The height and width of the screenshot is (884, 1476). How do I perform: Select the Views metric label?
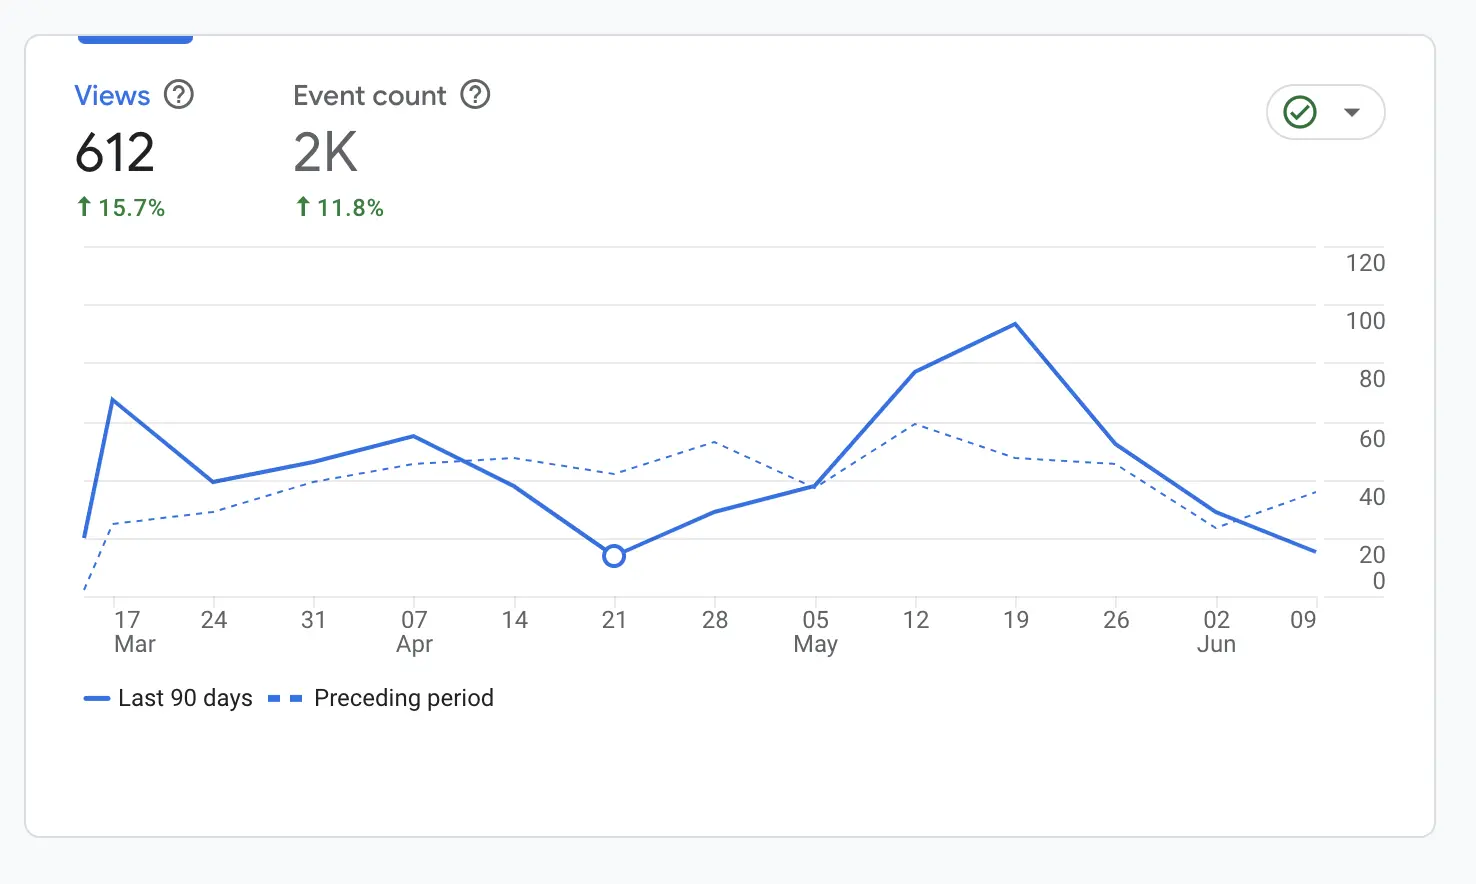112,95
